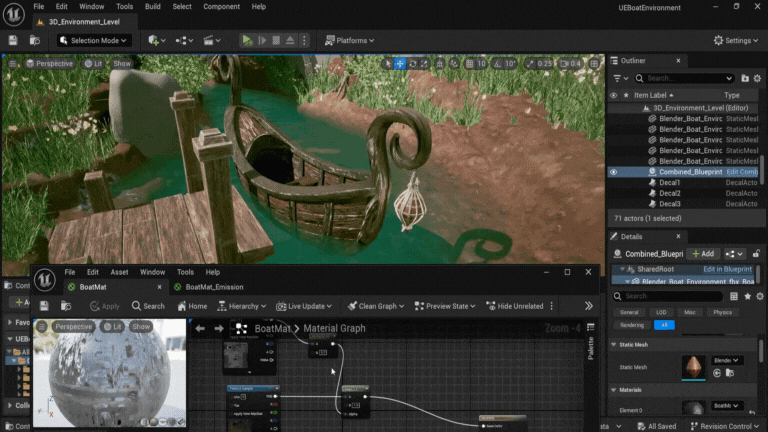Open the Settings dropdown in the main toolbar
Screen dimensions: 768x432
(x=736, y=40)
